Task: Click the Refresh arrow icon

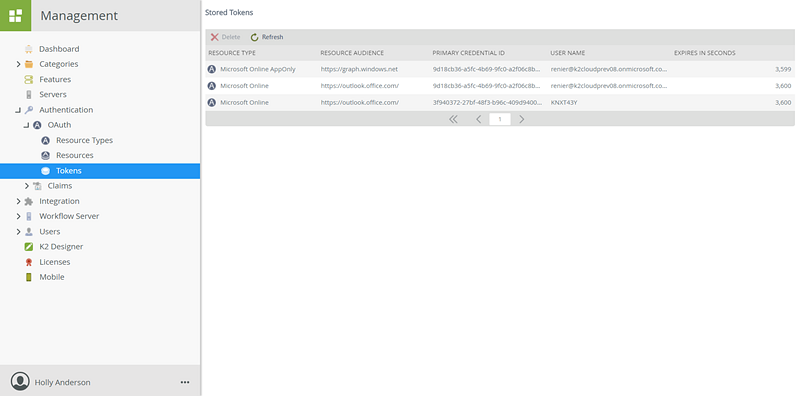Action: click(255, 37)
